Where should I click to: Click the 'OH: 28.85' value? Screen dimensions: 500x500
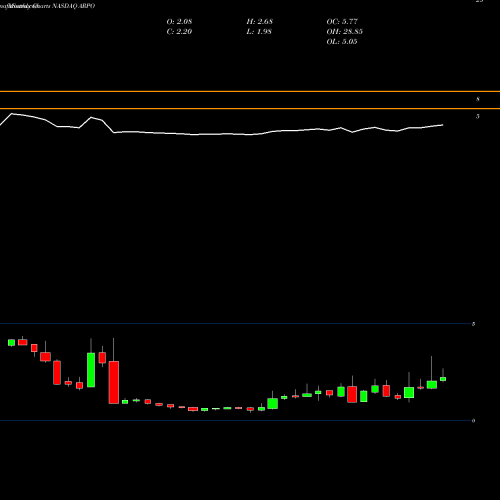point(345,32)
